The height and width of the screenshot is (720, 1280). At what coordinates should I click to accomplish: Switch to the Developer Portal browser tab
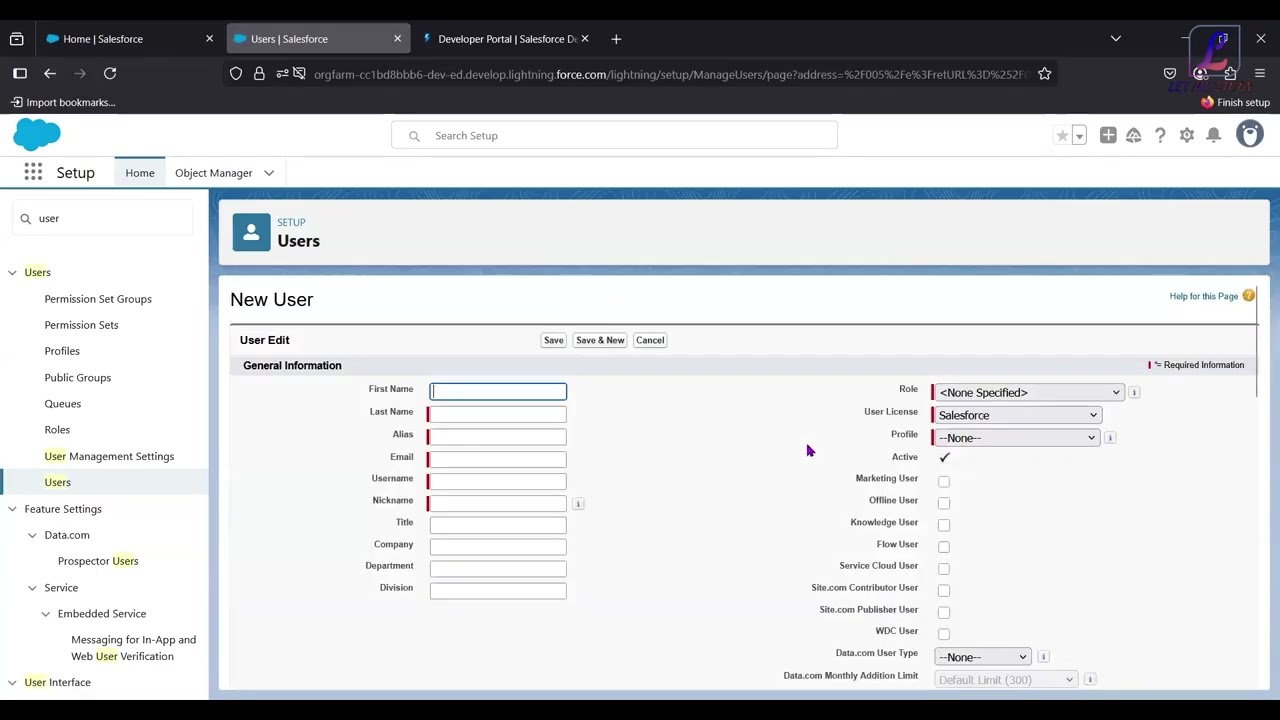(x=508, y=39)
